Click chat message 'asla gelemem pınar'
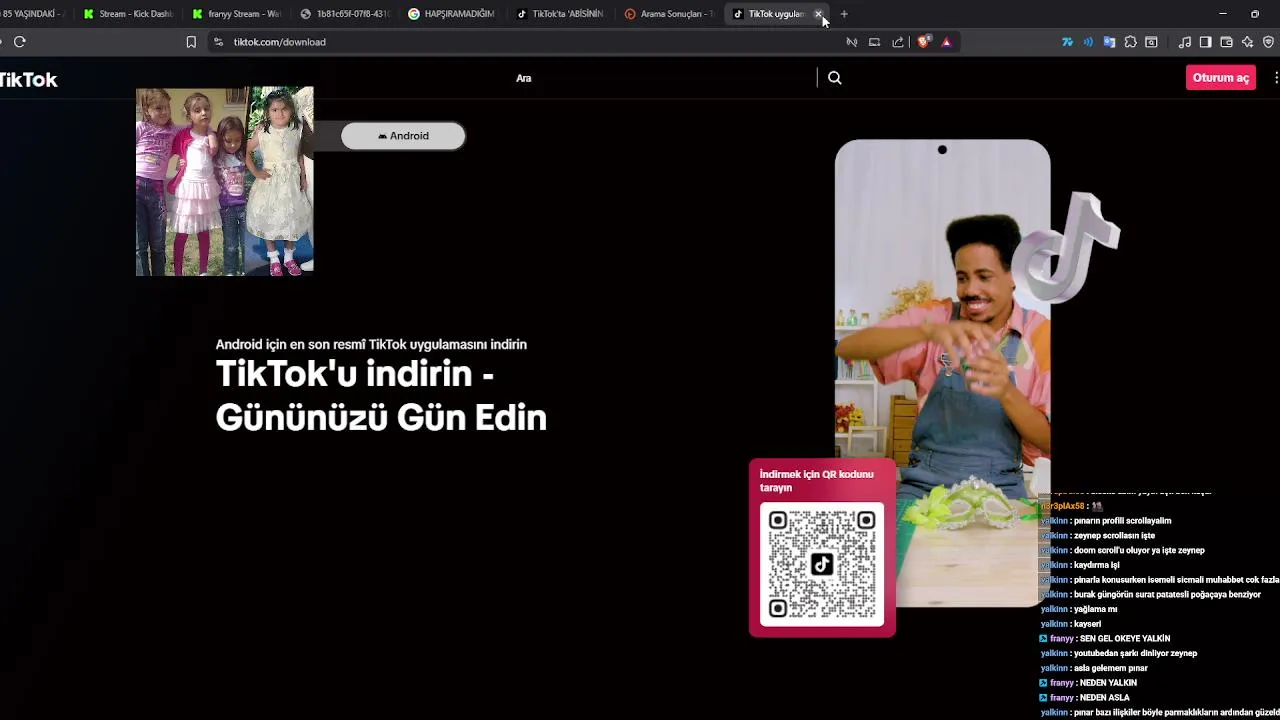This screenshot has height=720, width=1280. 1111,668
